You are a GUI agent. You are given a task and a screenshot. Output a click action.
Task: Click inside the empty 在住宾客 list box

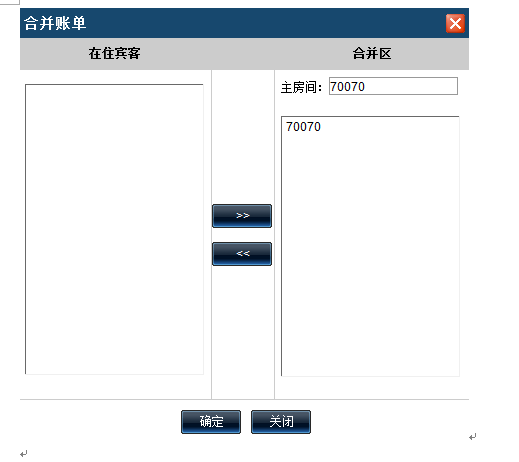114,229
